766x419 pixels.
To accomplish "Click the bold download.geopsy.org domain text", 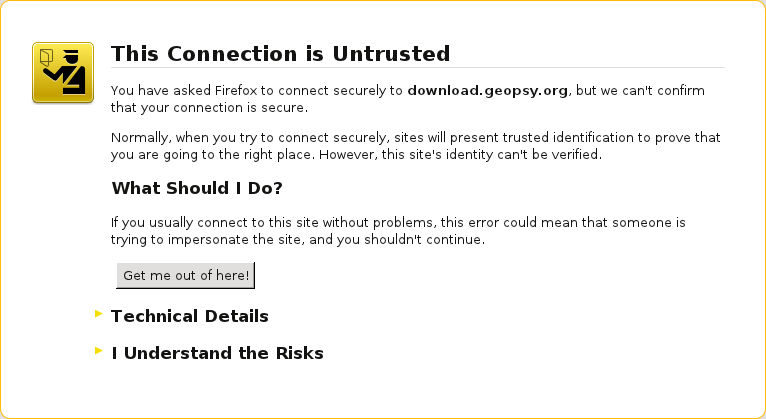I will pos(488,90).
